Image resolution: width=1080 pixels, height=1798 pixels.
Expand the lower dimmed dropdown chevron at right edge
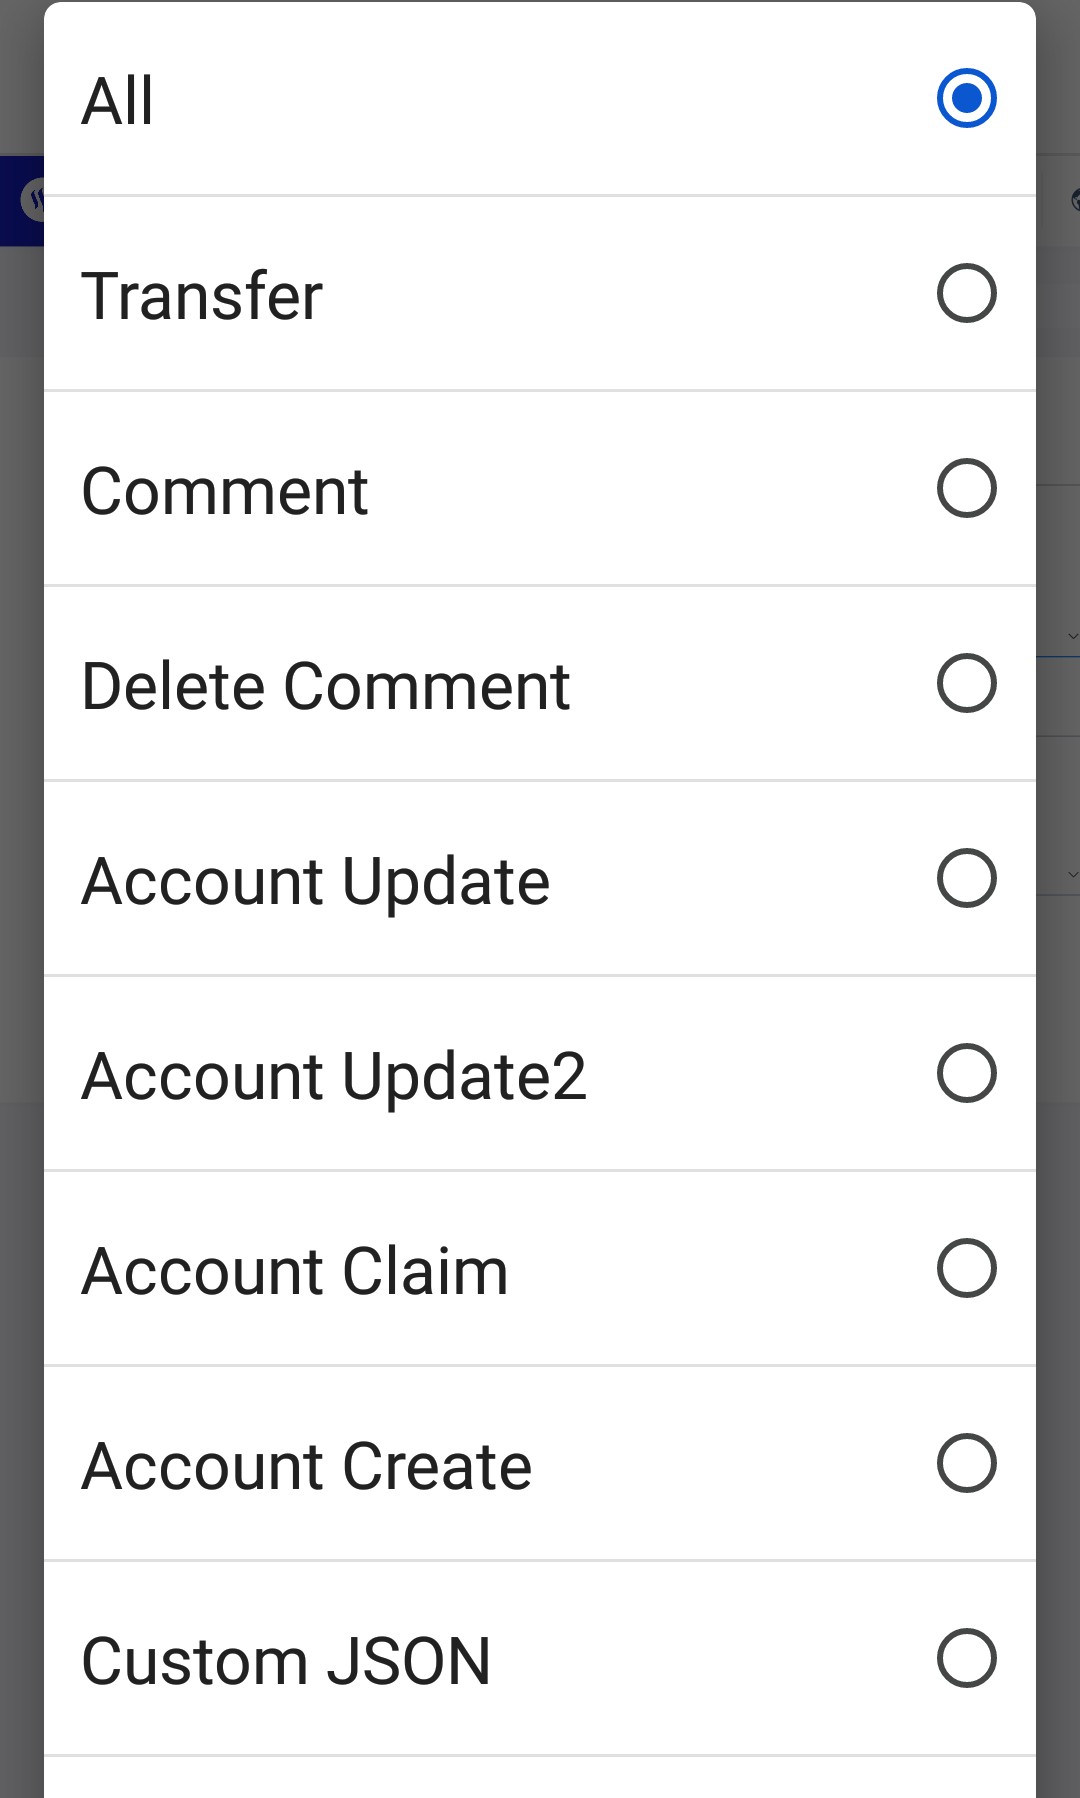coord(1073,874)
